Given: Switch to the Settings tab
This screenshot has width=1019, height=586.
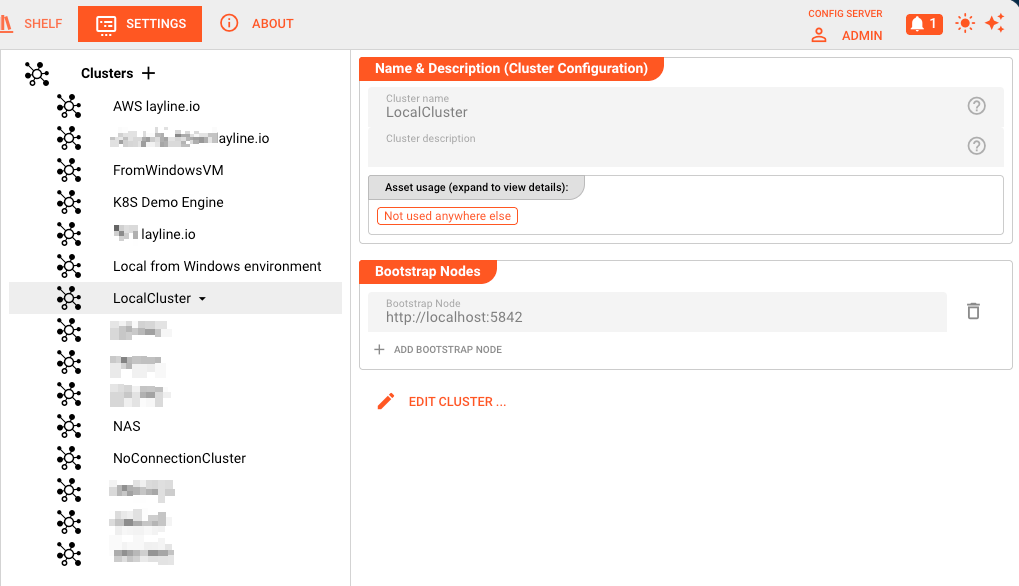Looking at the screenshot, I should pyautogui.click(x=140, y=24).
